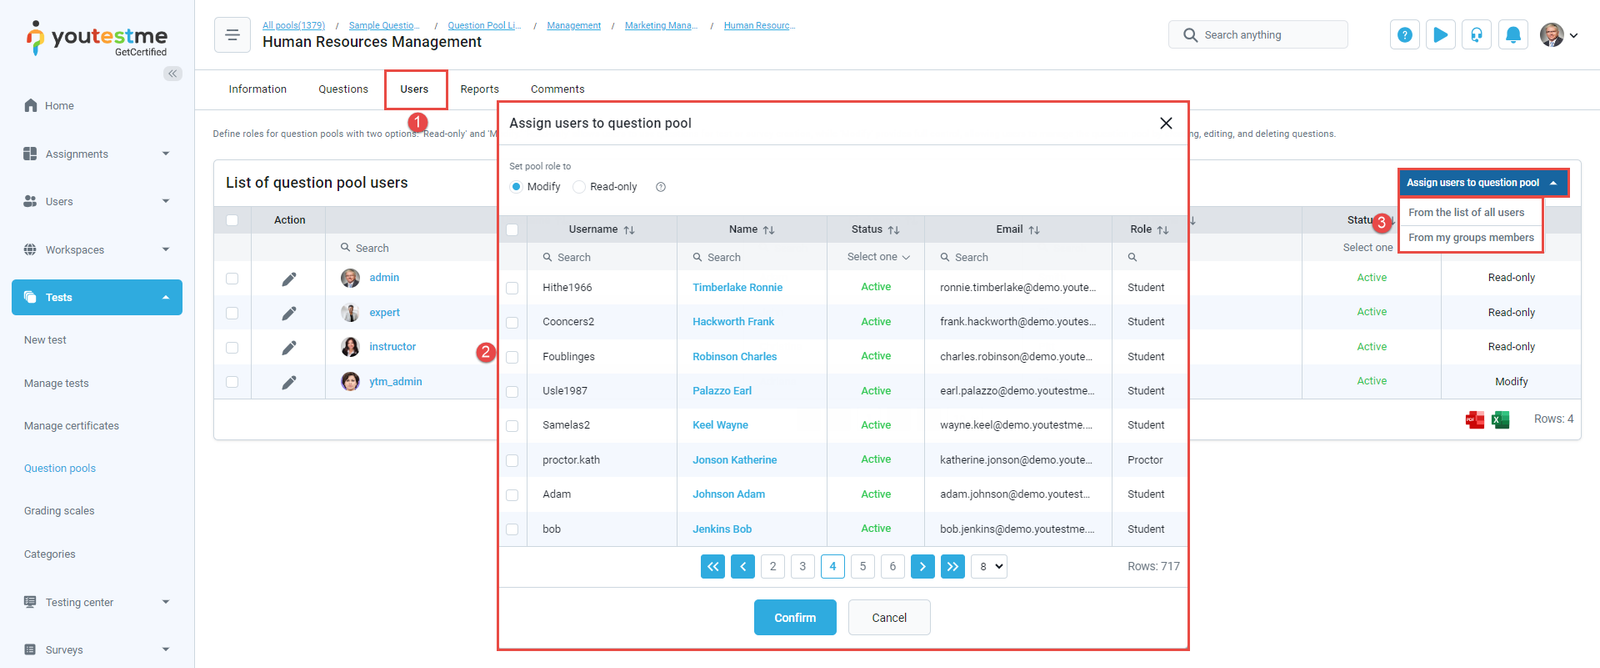Export list using the Excel icon
1600x668 pixels.
tap(1500, 420)
